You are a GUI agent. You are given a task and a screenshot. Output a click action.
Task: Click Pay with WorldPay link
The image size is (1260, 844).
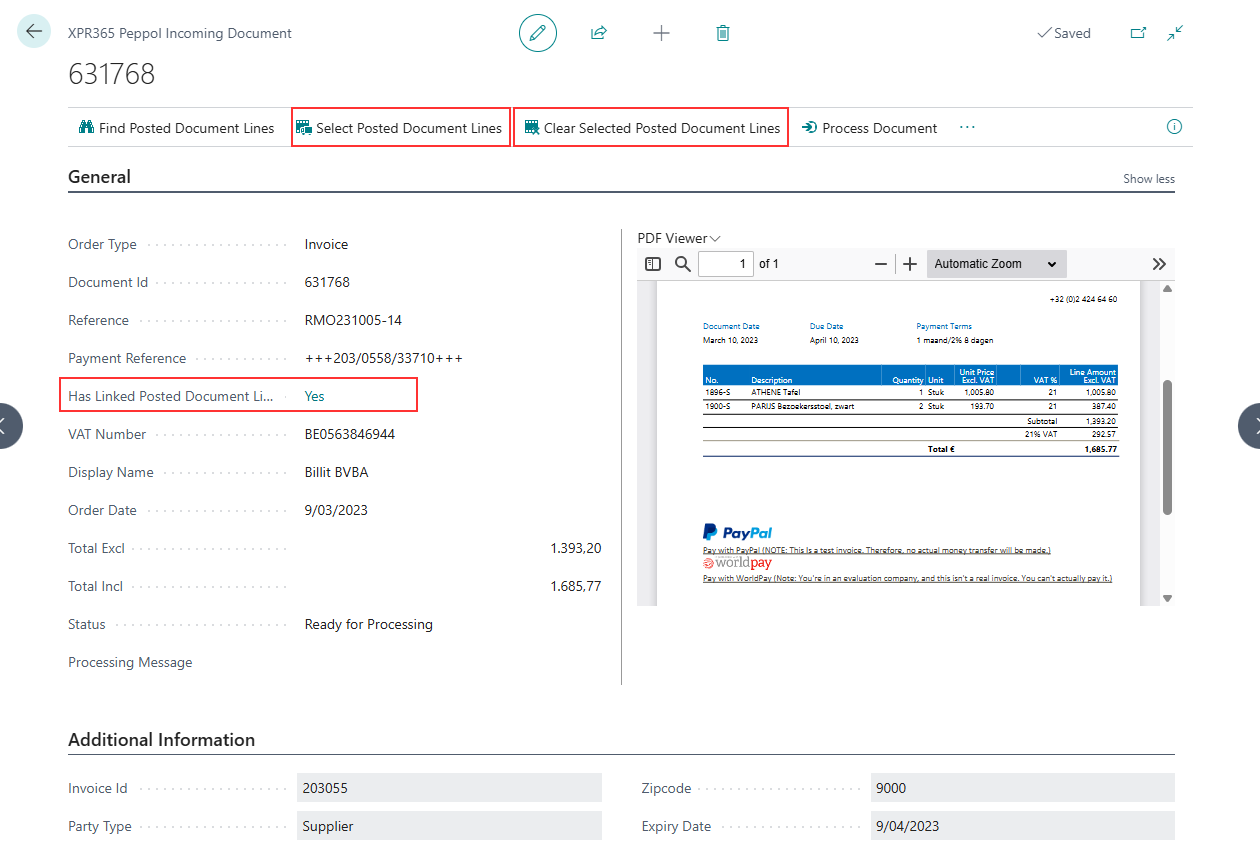tap(907, 578)
